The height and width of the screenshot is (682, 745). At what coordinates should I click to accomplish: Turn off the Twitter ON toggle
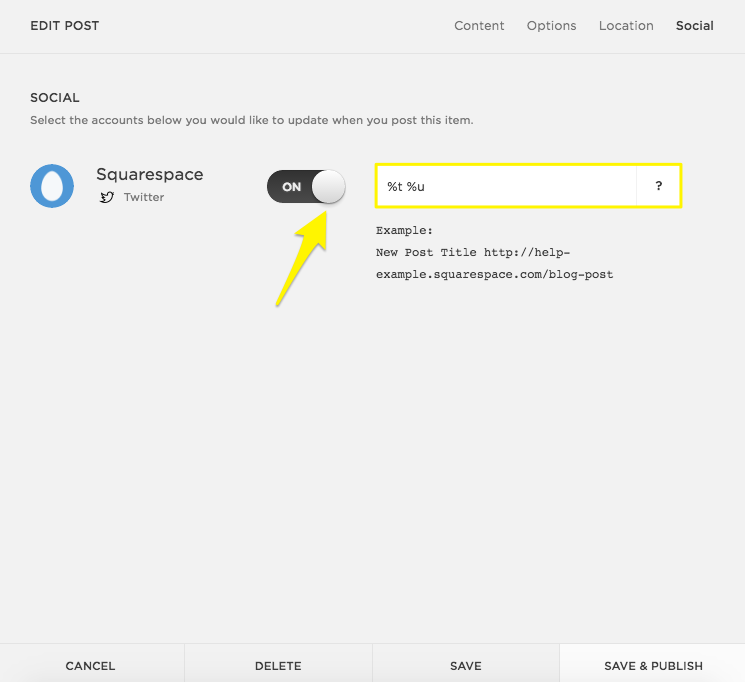tap(305, 187)
